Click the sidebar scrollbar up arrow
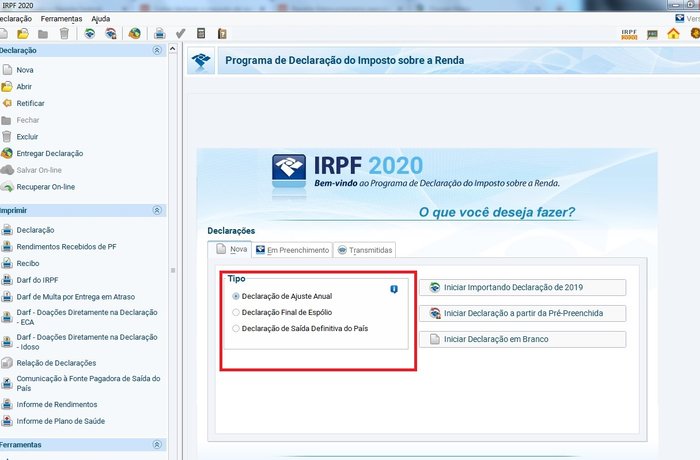Image resolution: width=700 pixels, height=460 pixels. pos(173,48)
